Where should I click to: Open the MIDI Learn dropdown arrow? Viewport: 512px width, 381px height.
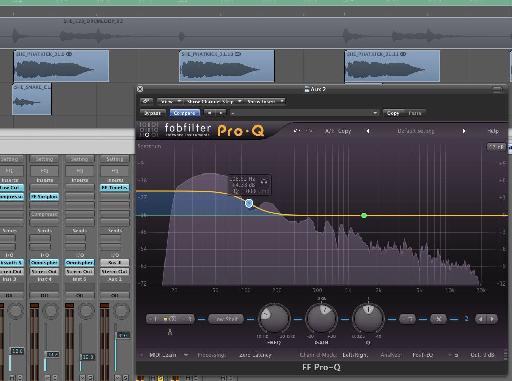186,355
